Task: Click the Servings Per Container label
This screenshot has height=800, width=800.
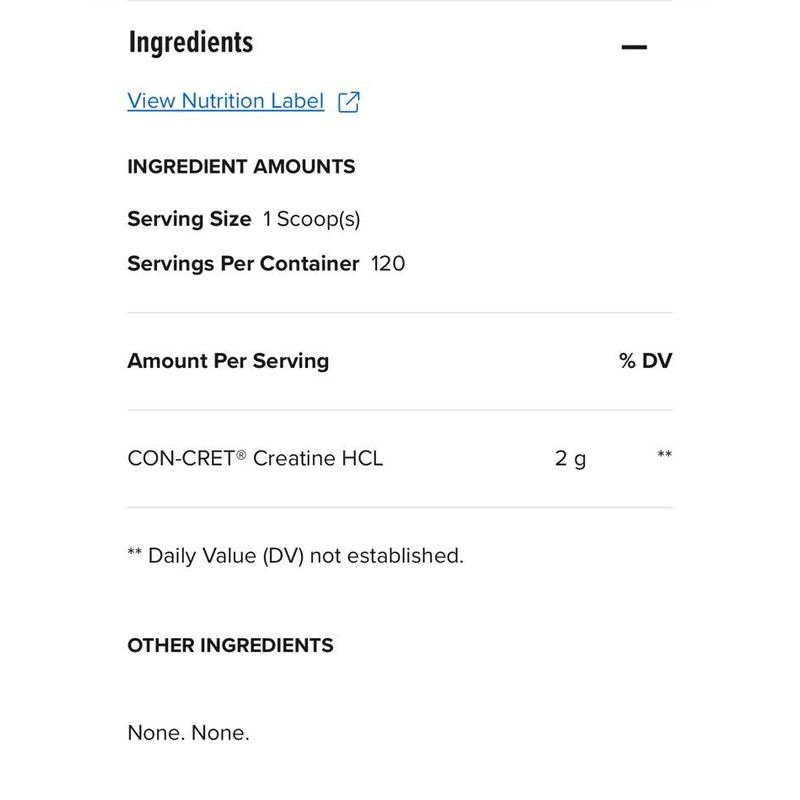Action: [x=243, y=264]
